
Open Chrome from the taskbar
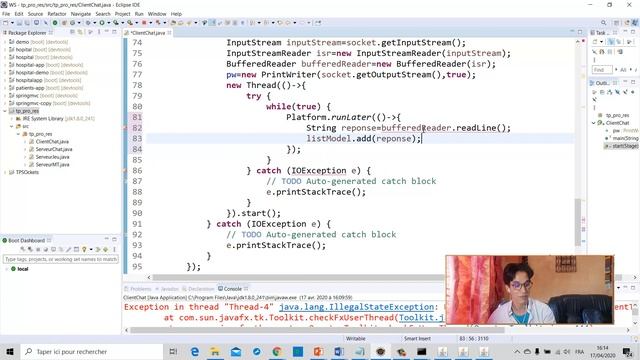[x=277, y=351]
